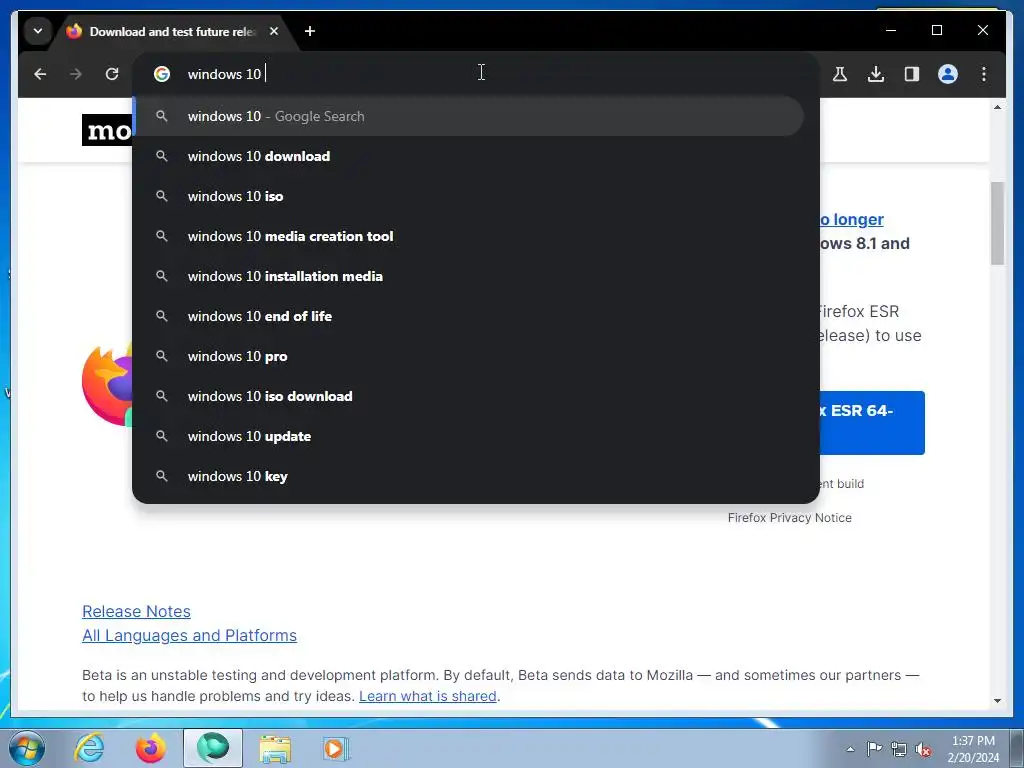Pick the 'windows 10 download' suggestion
This screenshot has height=768, width=1024.
468,156
